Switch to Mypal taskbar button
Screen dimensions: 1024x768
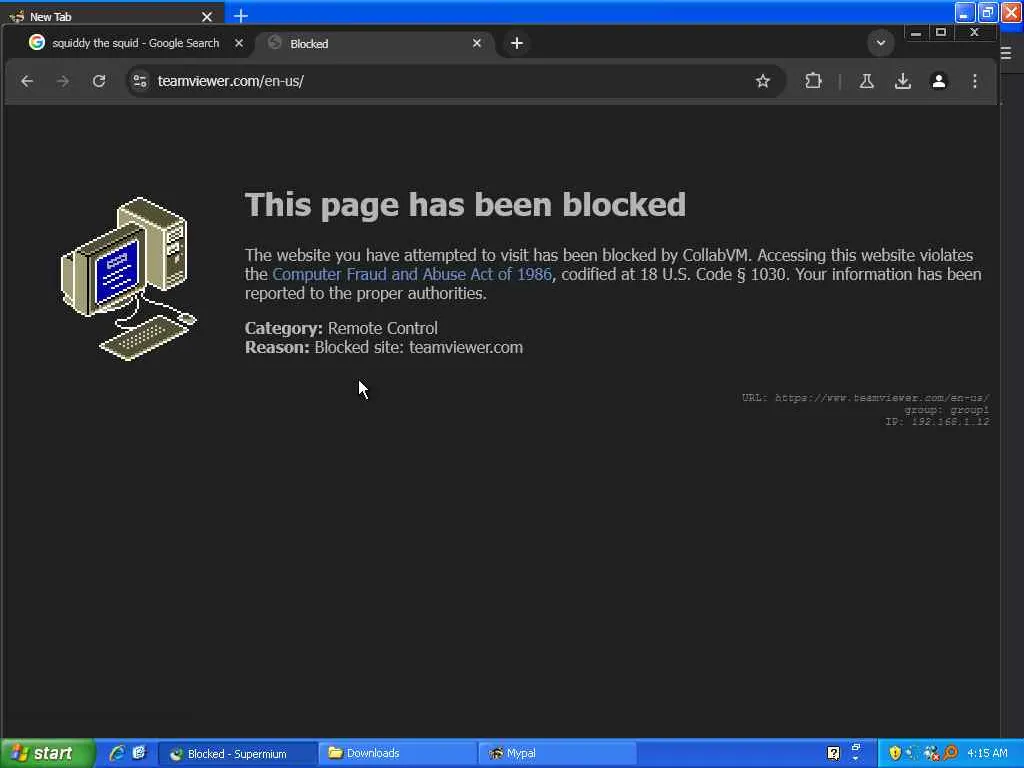[557, 754]
